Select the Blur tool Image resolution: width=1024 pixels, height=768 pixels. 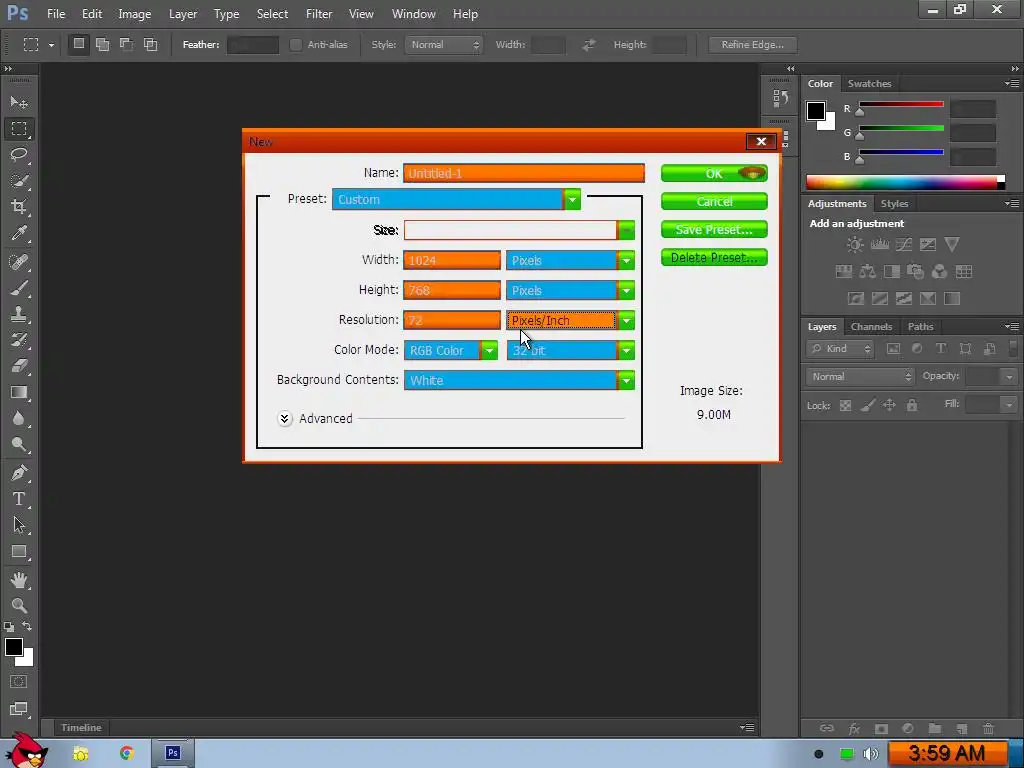[18, 419]
